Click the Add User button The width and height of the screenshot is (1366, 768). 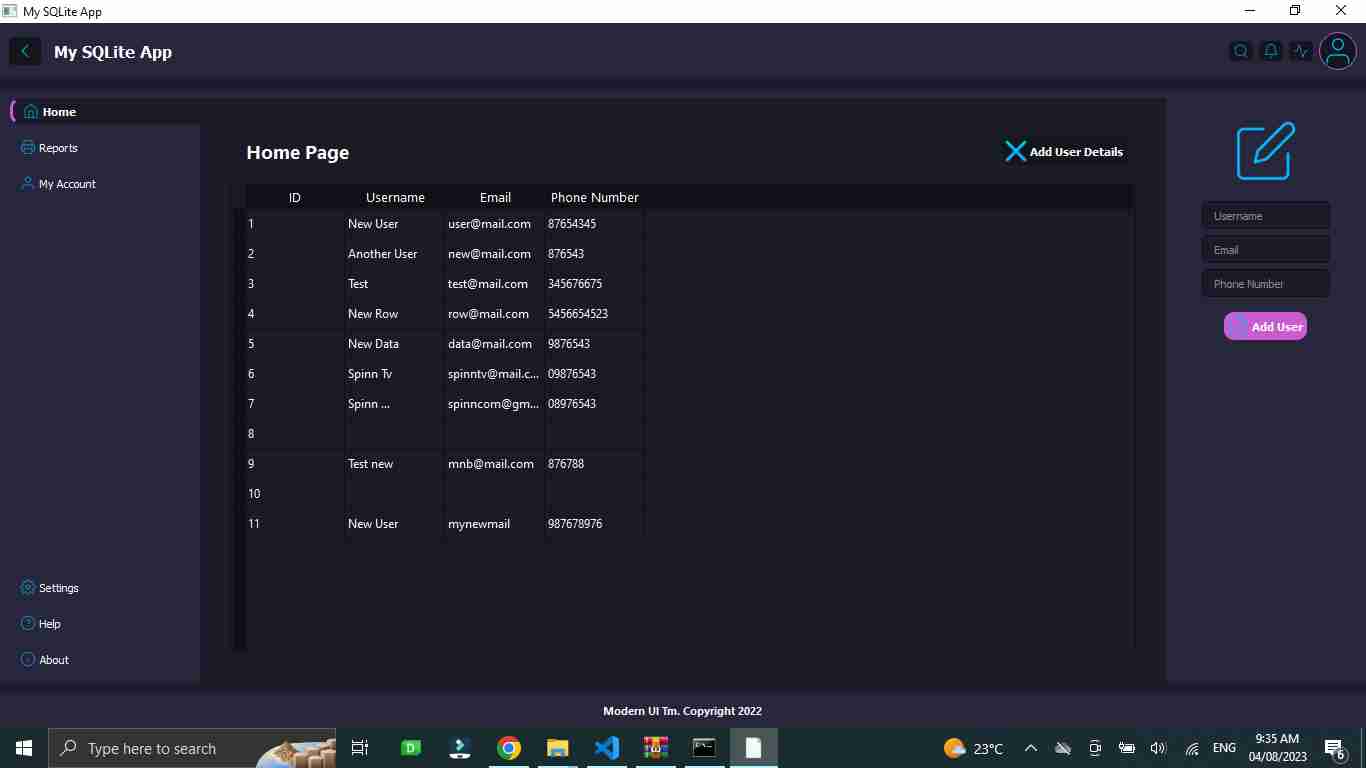(1265, 326)
